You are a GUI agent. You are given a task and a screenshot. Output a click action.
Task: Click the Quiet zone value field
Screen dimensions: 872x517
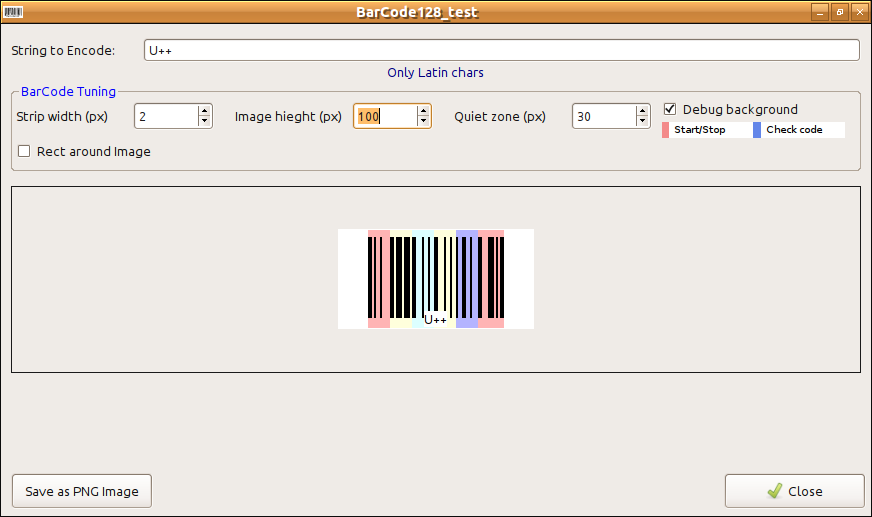coord(603,117)
